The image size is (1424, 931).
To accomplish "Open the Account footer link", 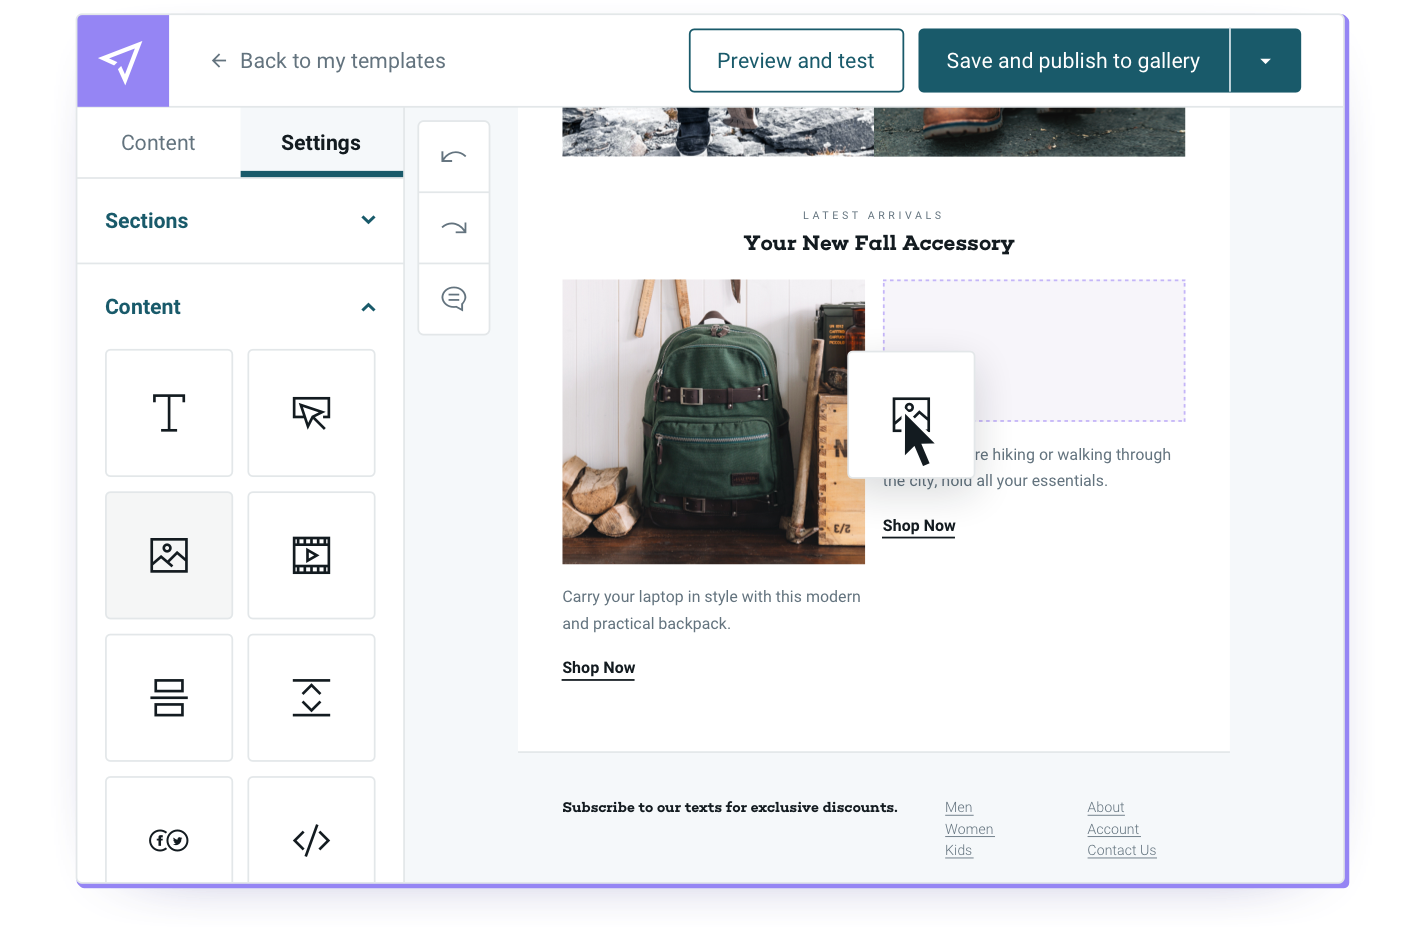I will 1113,829.
